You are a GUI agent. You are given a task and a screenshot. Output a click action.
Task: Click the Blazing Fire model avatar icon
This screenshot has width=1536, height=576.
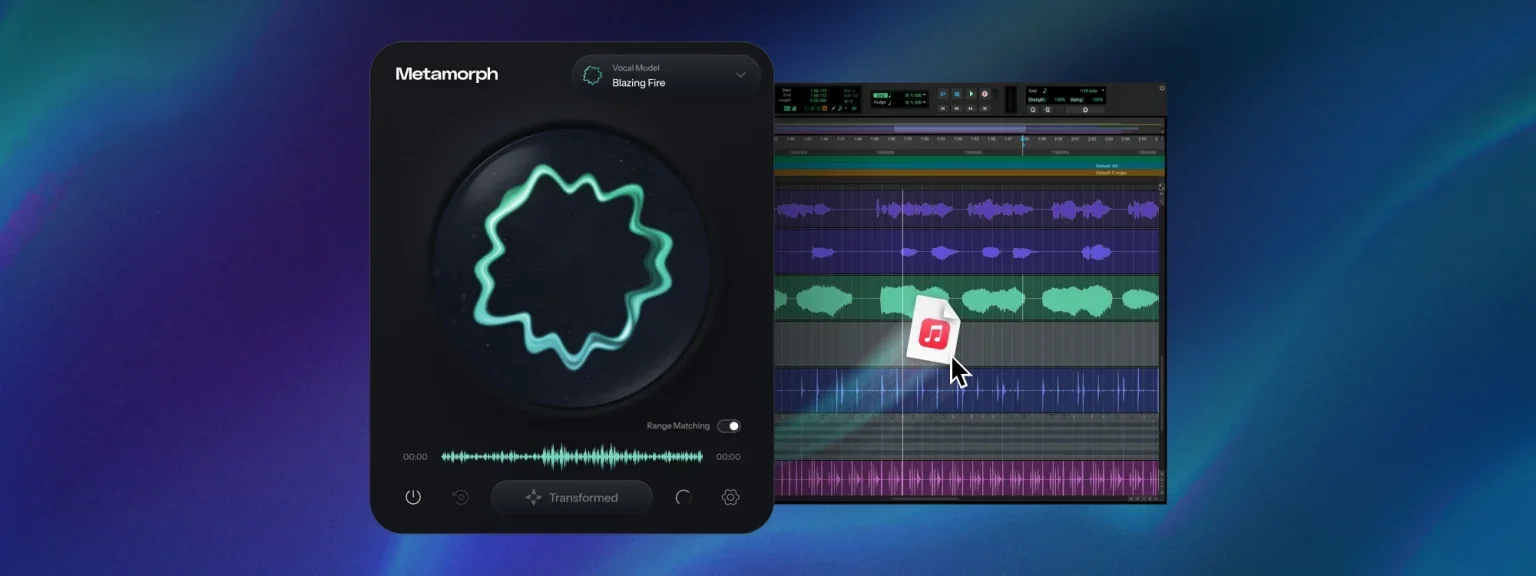pyautogui.click(x=592, y=75)
